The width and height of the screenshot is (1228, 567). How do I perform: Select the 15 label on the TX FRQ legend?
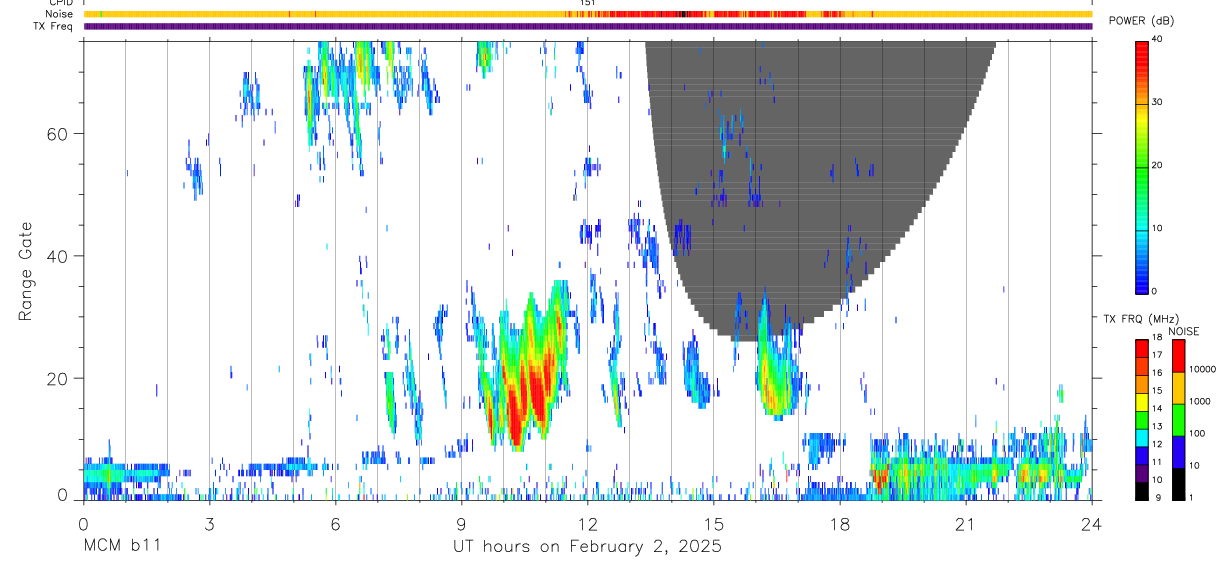point(1158,391)
